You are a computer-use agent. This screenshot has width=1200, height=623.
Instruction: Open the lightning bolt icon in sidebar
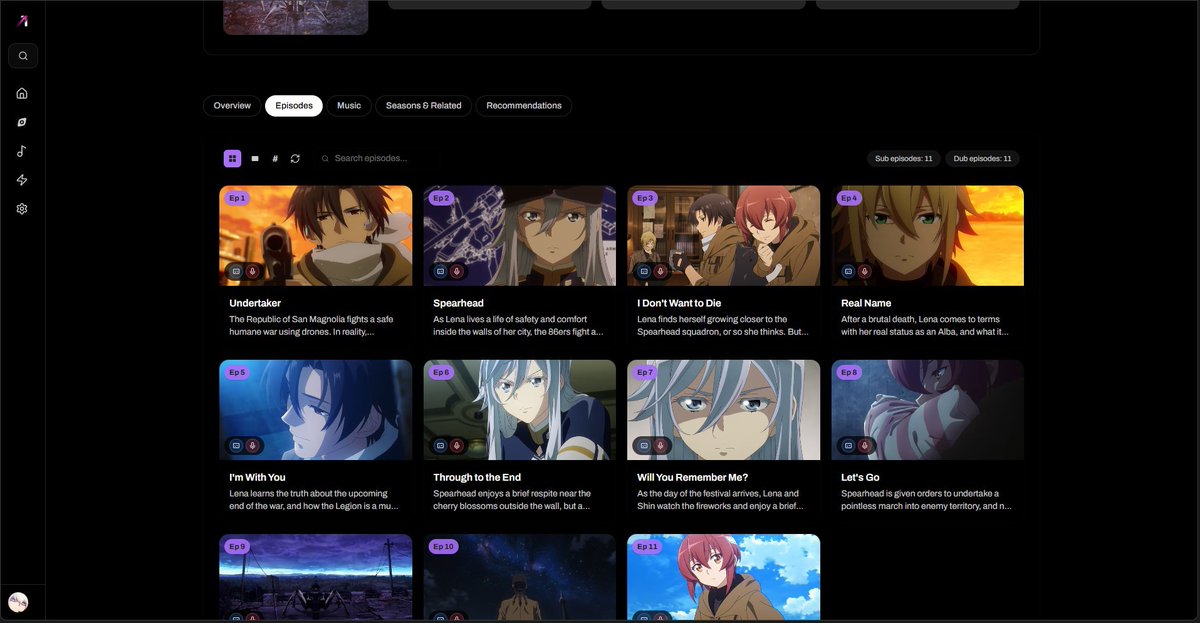point(22,180)
